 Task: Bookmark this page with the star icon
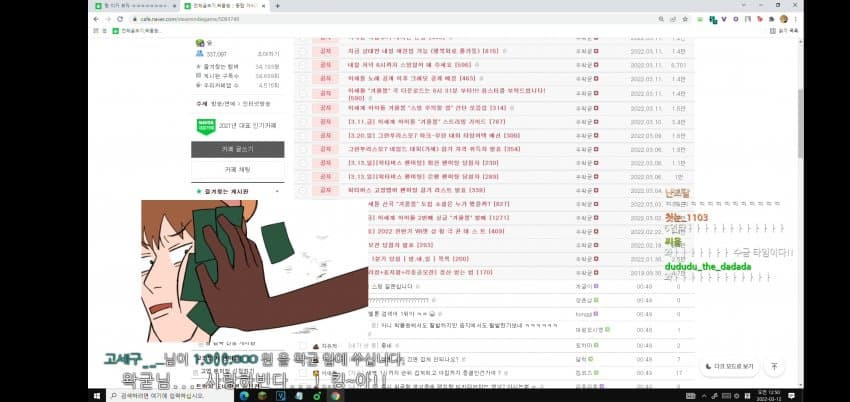click(x=685, y=19)
